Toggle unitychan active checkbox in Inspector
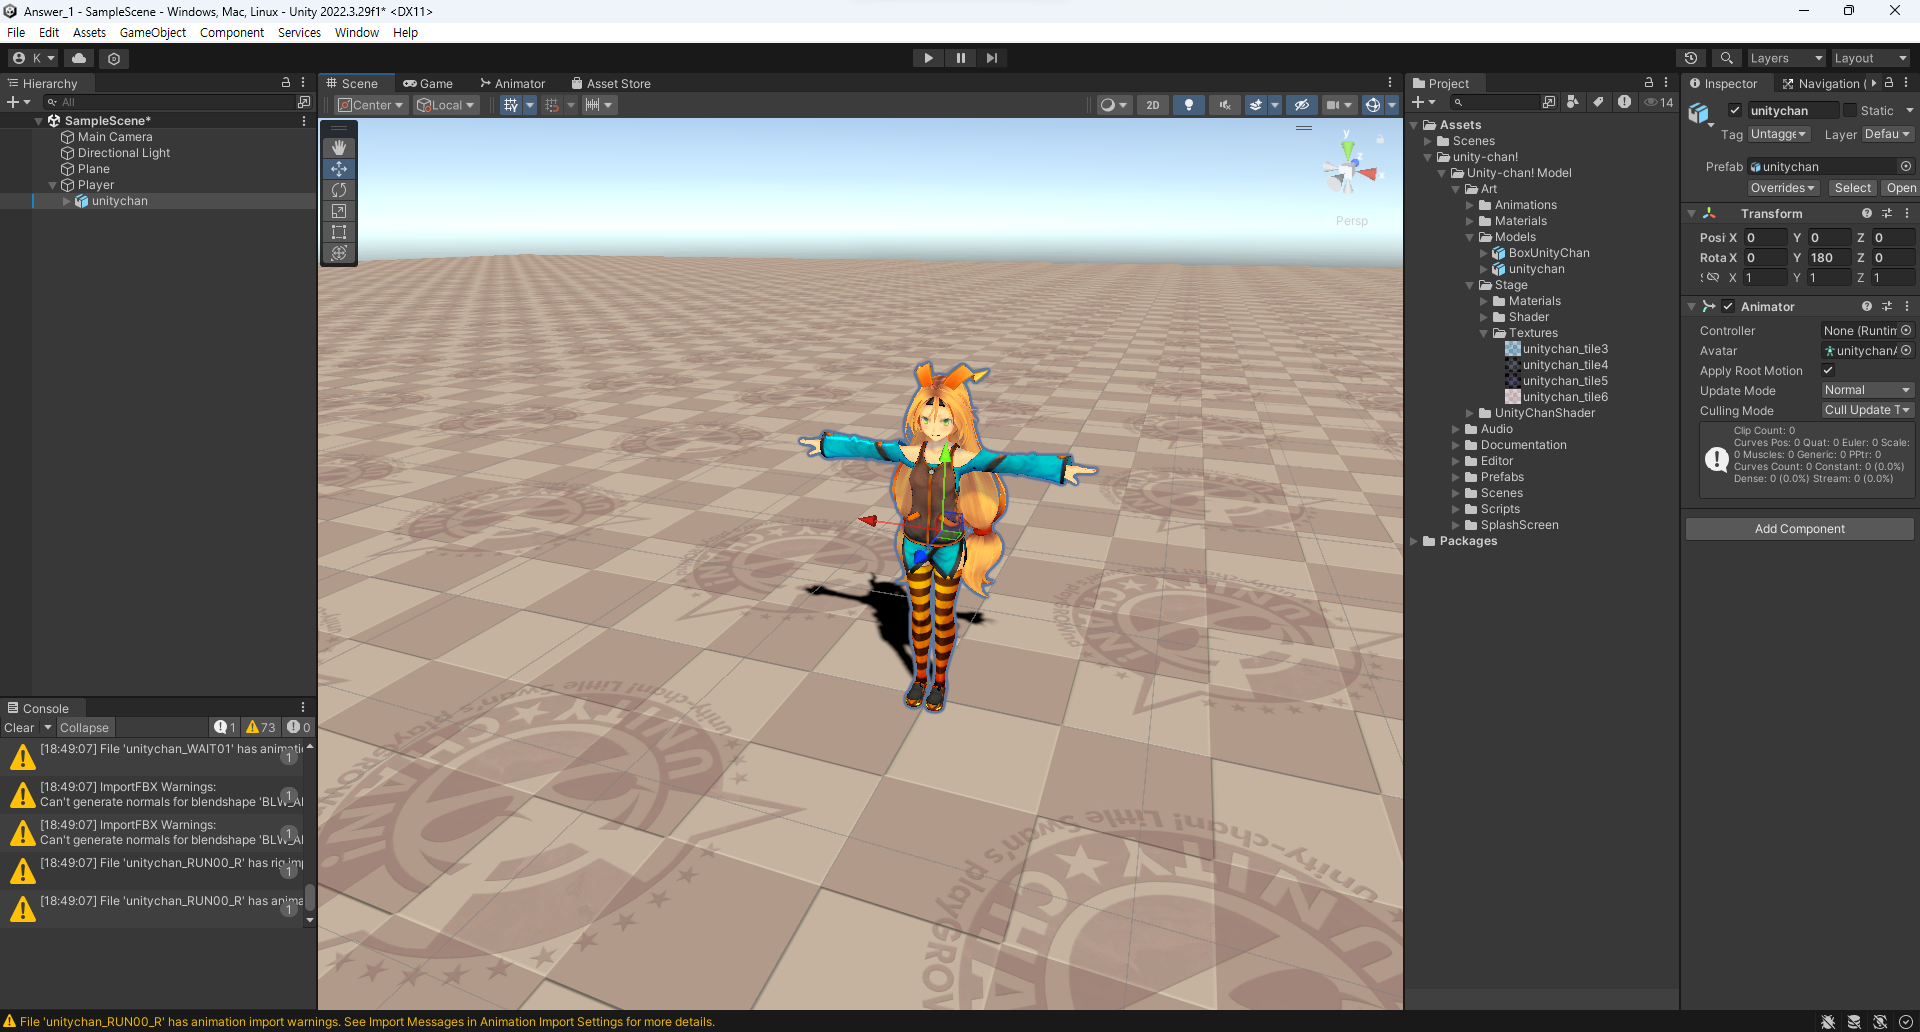The width and height of the screenshot is (1920, 1032). pos(1735,110)
